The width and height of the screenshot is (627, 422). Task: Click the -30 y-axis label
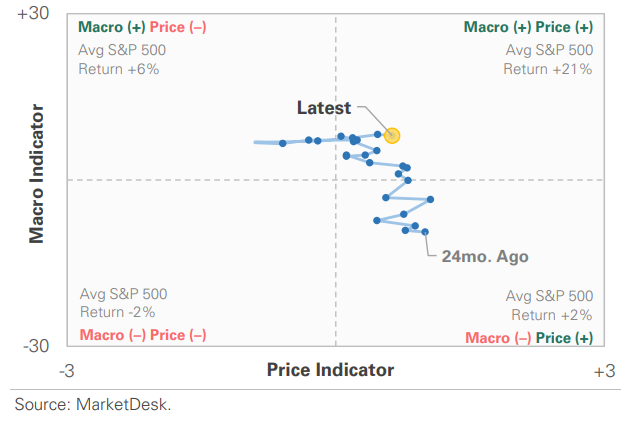(36, 346)
